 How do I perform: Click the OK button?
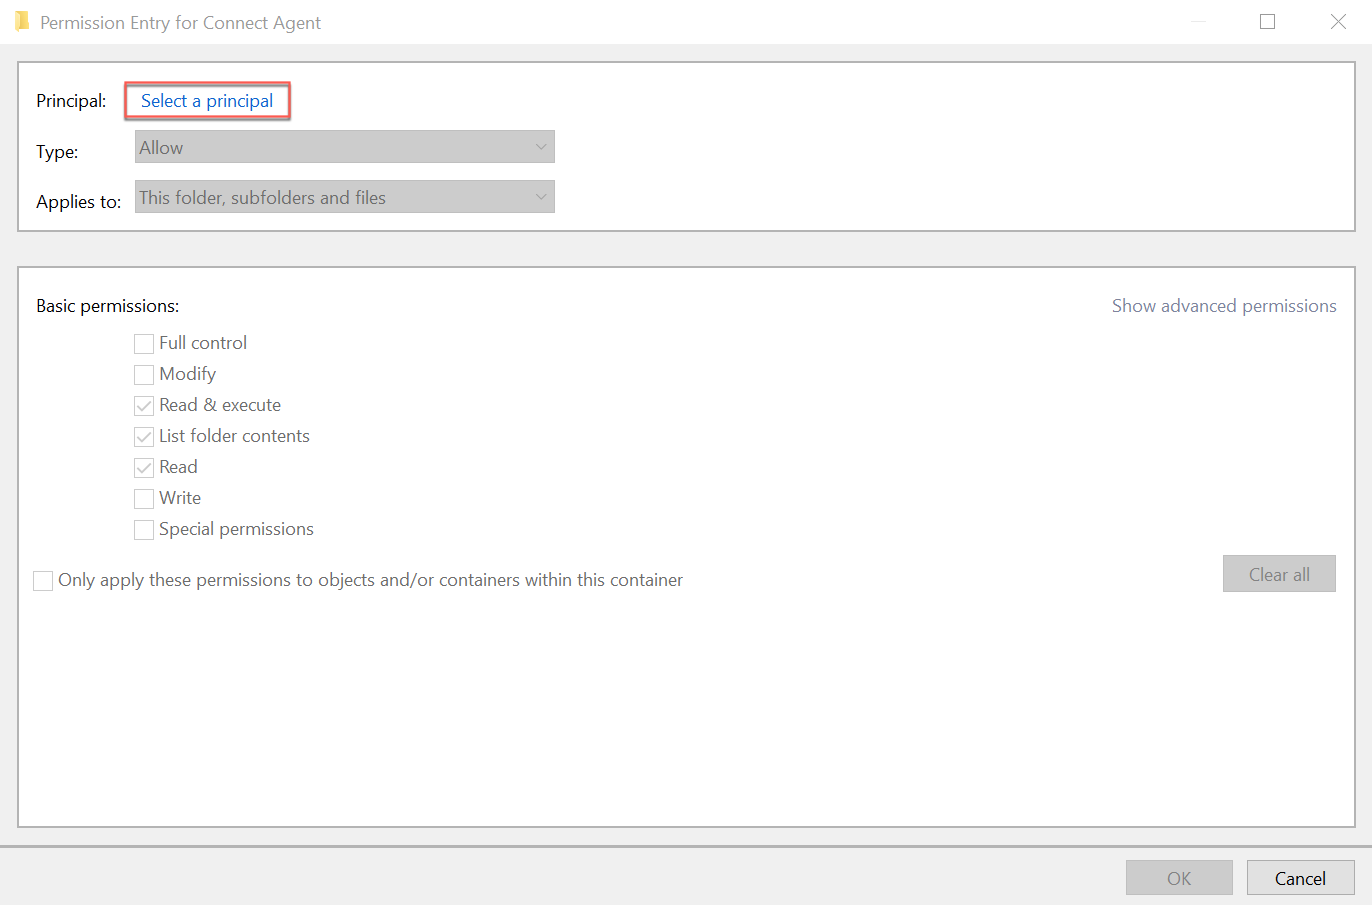pos(1178,878)
